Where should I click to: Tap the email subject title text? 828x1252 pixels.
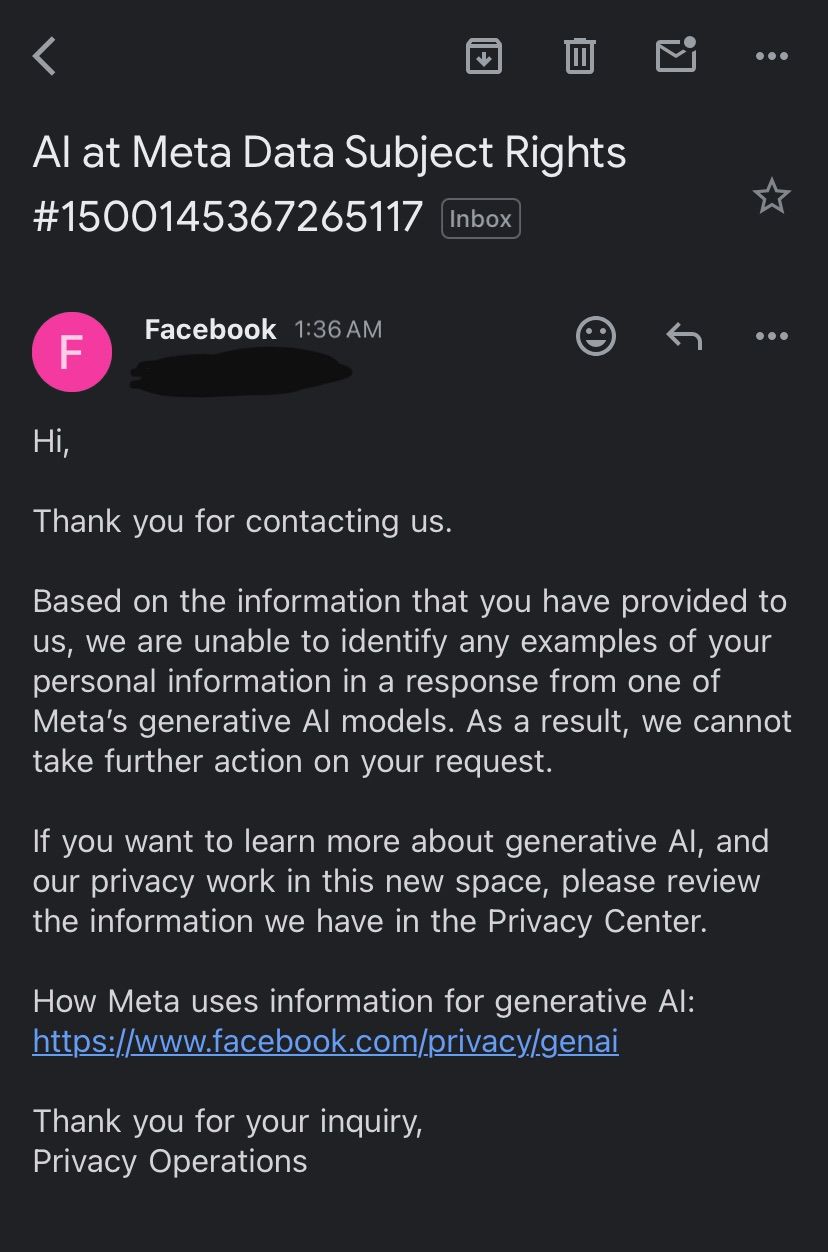(330, 185)
